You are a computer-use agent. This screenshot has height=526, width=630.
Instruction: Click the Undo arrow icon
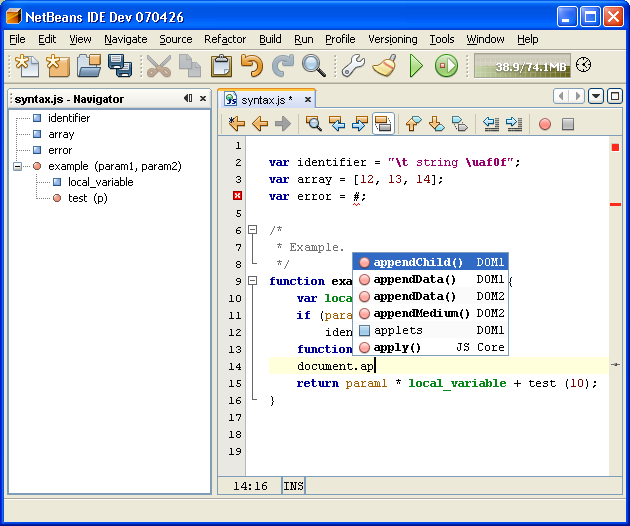(x=252, y=65)
